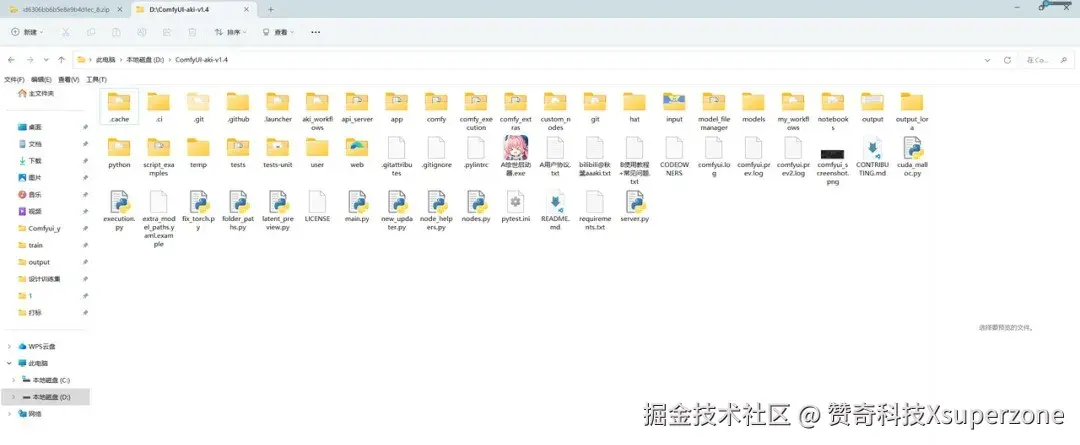Refresh the current folder view
This screenshot has height=445, width=1080.
[1007, 60]
